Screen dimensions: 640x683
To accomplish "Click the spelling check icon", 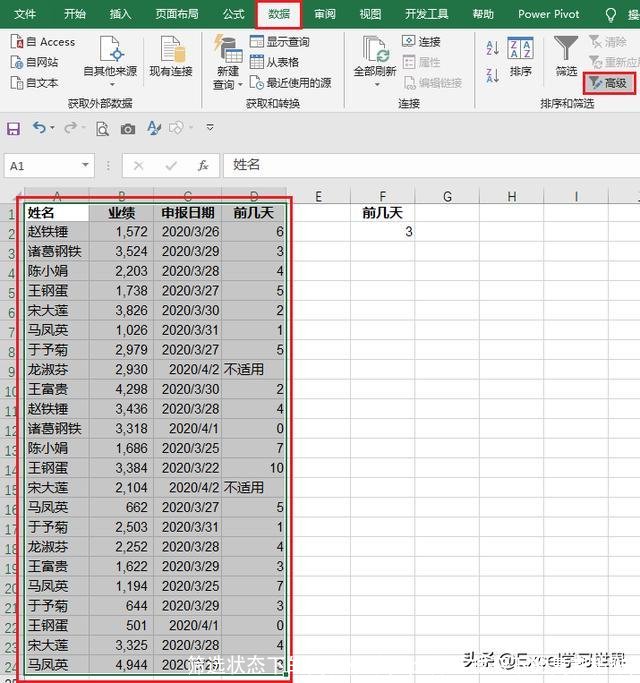I will point(153,128).
